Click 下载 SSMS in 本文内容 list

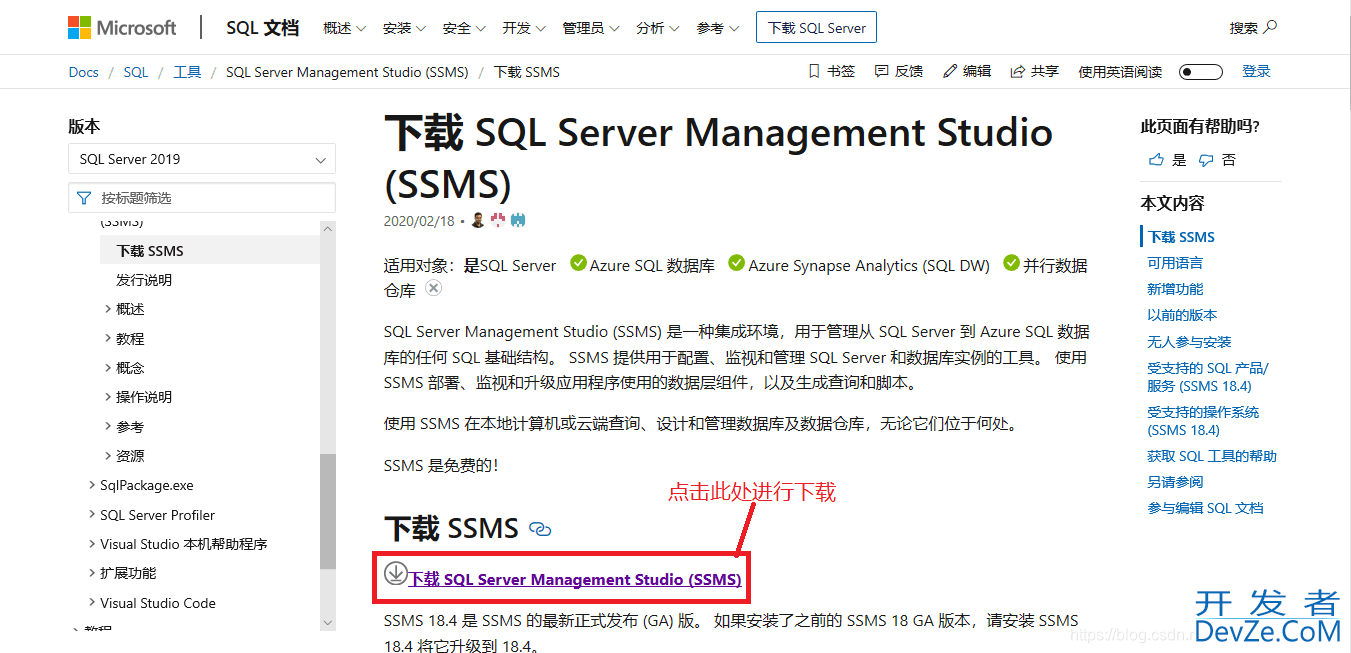(1181, 237)
